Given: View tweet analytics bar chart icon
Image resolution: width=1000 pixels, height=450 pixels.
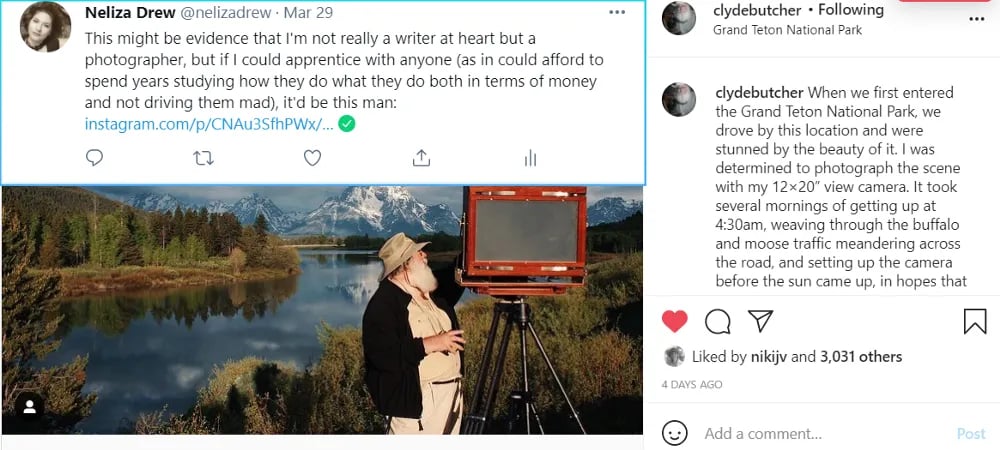Looking at the screenshot, I should click(530, 158).
